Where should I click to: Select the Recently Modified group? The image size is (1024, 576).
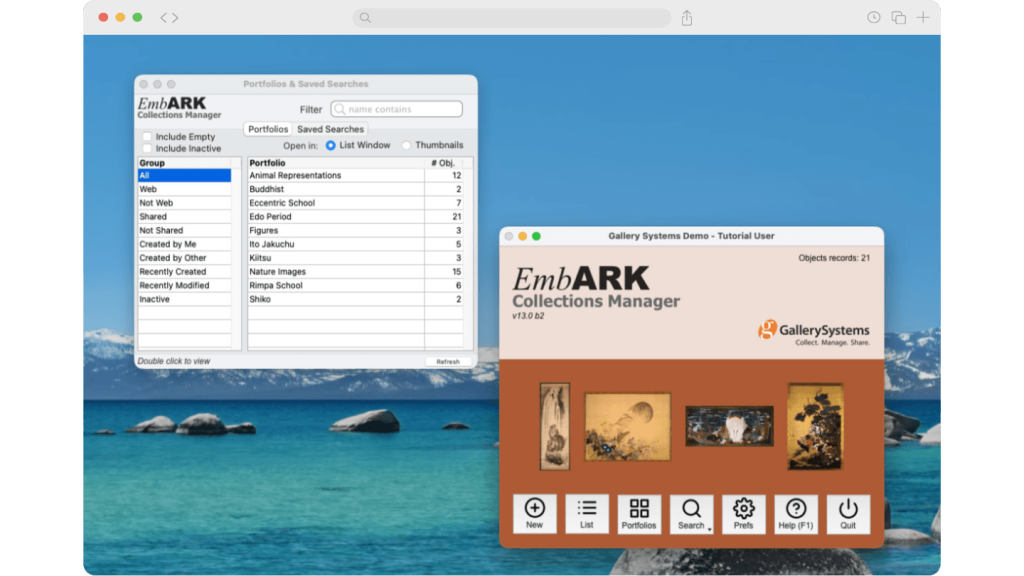[184, 285]
